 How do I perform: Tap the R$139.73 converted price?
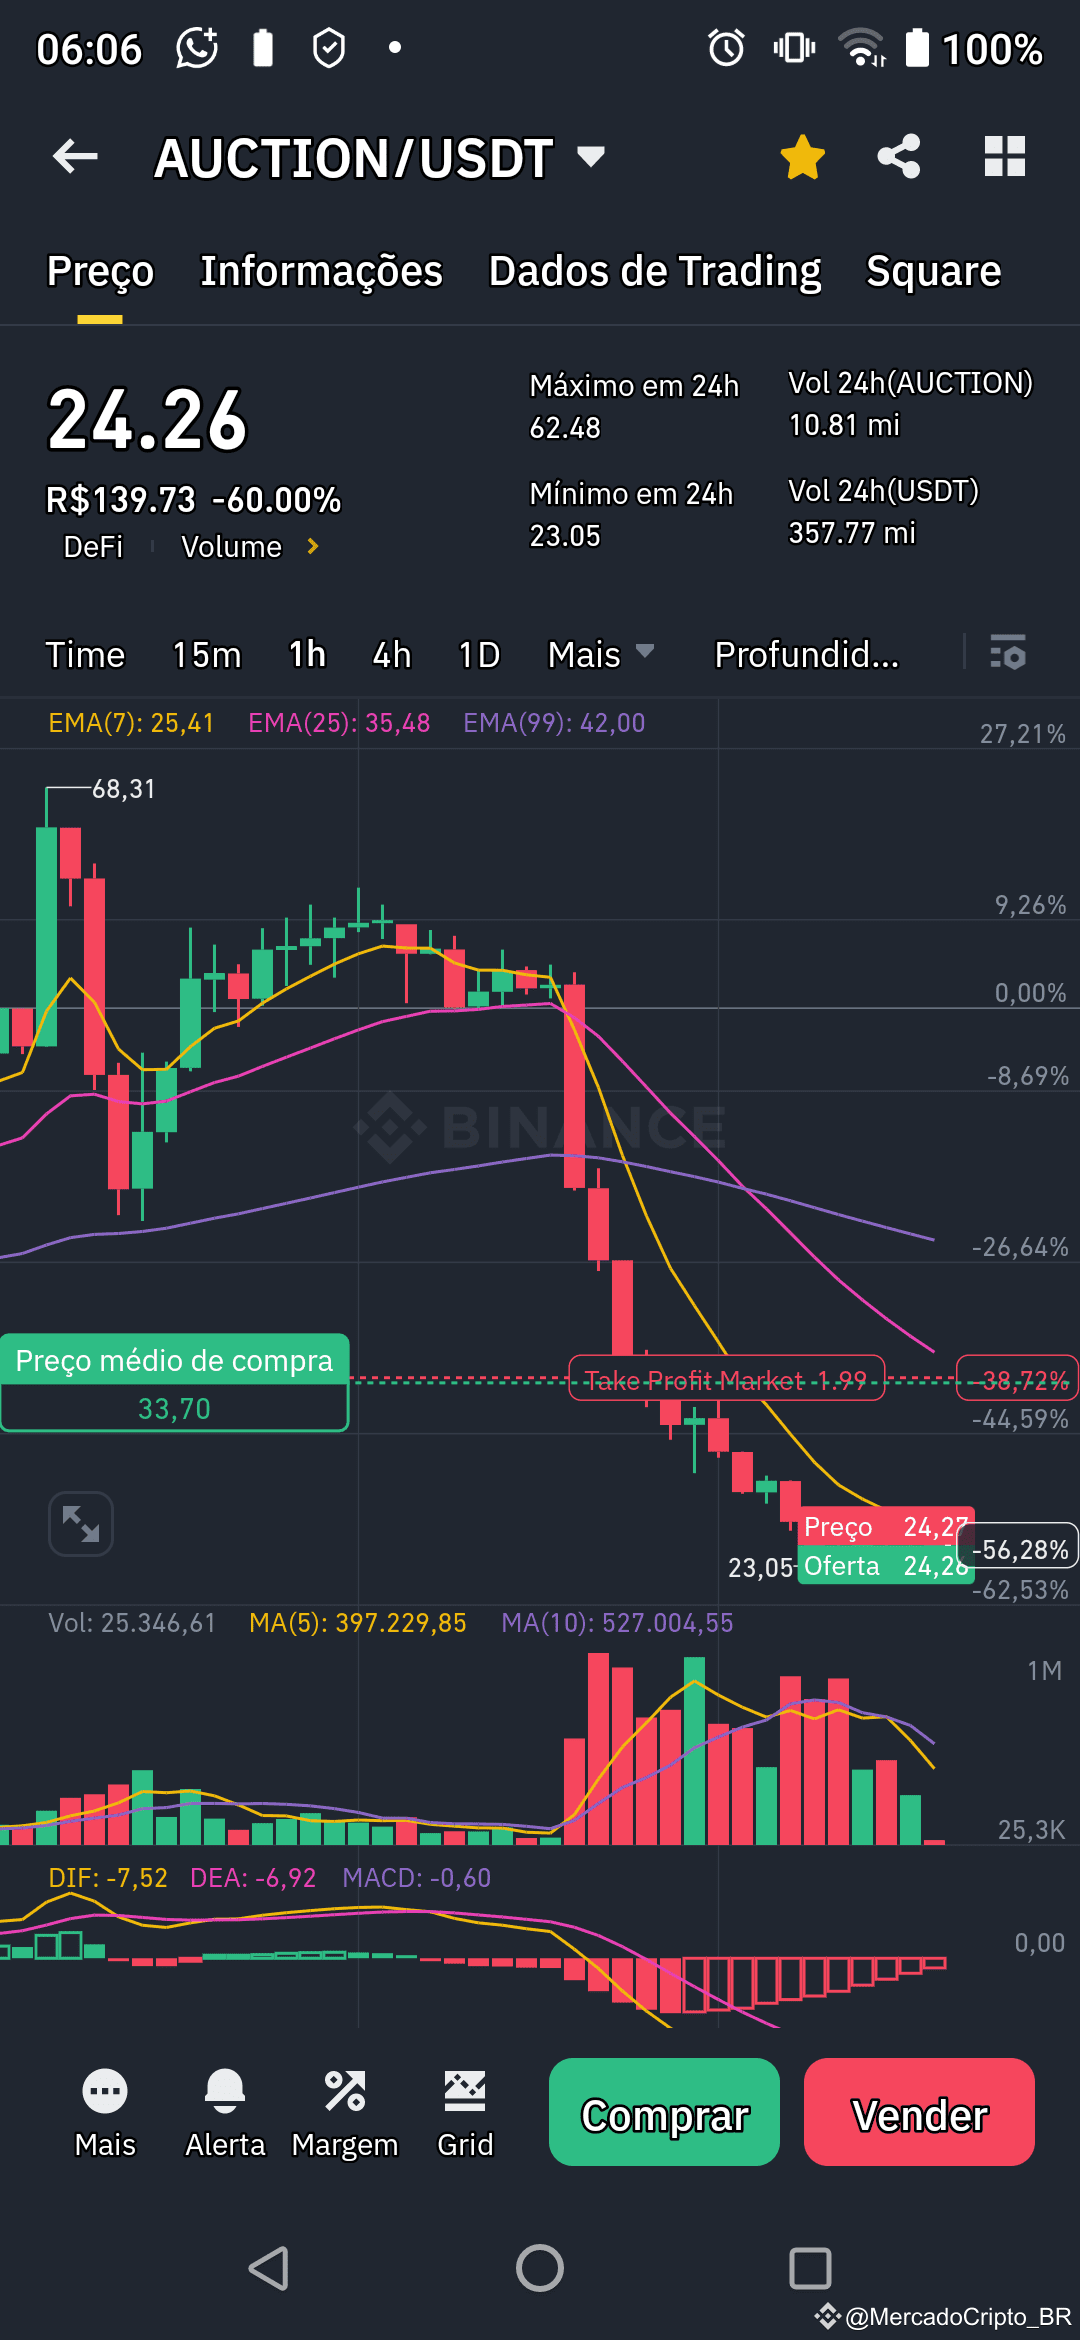(121, 500)
